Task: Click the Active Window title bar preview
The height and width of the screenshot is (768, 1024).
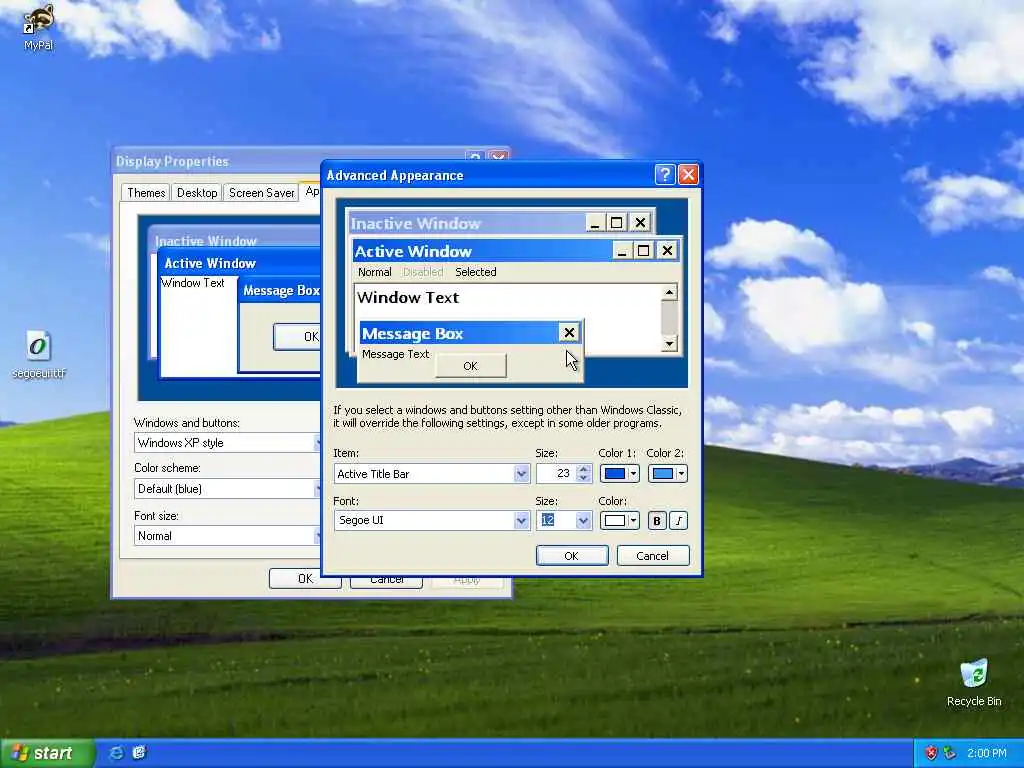Action: 483,251
